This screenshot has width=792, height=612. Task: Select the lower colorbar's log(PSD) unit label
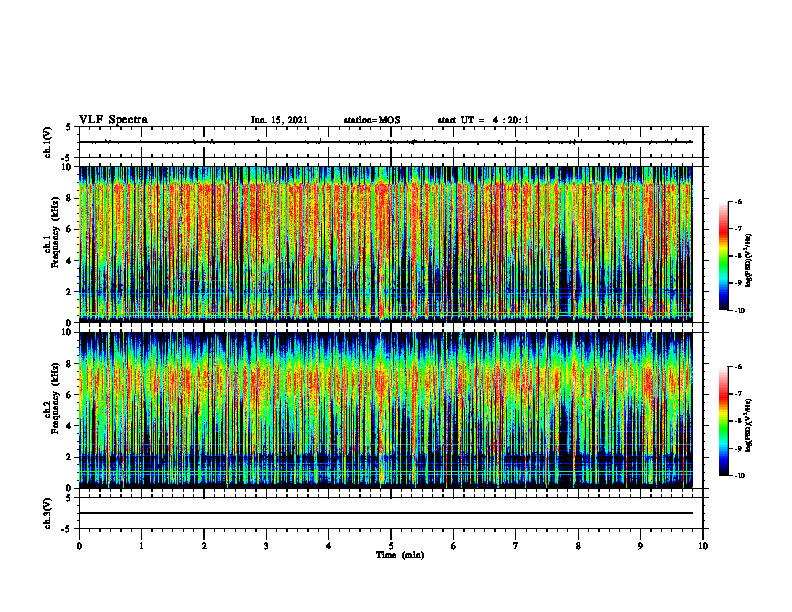[x=749, y=425]
